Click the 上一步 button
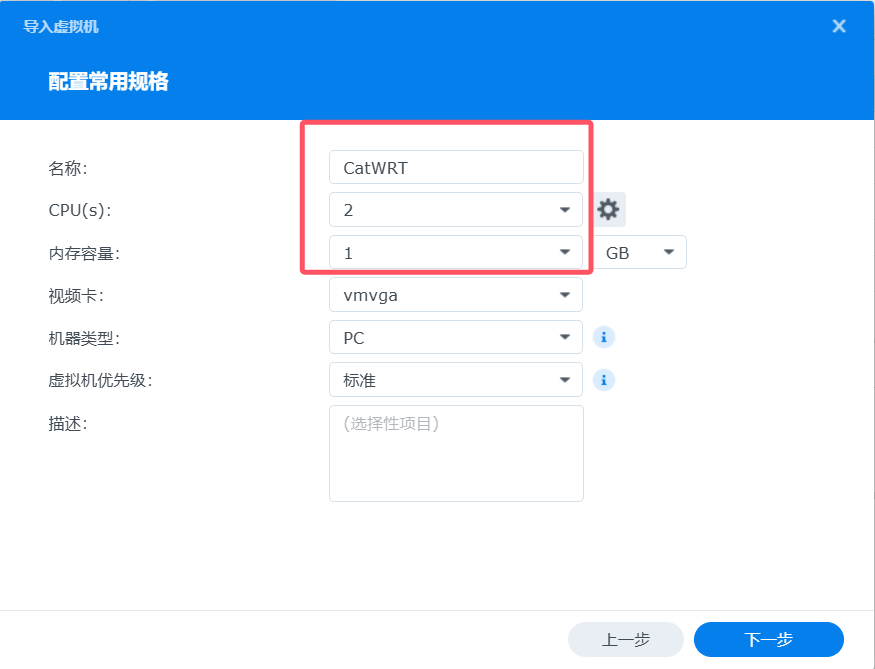The width and height of the screenshot is (875, 669). click(625, 639)
